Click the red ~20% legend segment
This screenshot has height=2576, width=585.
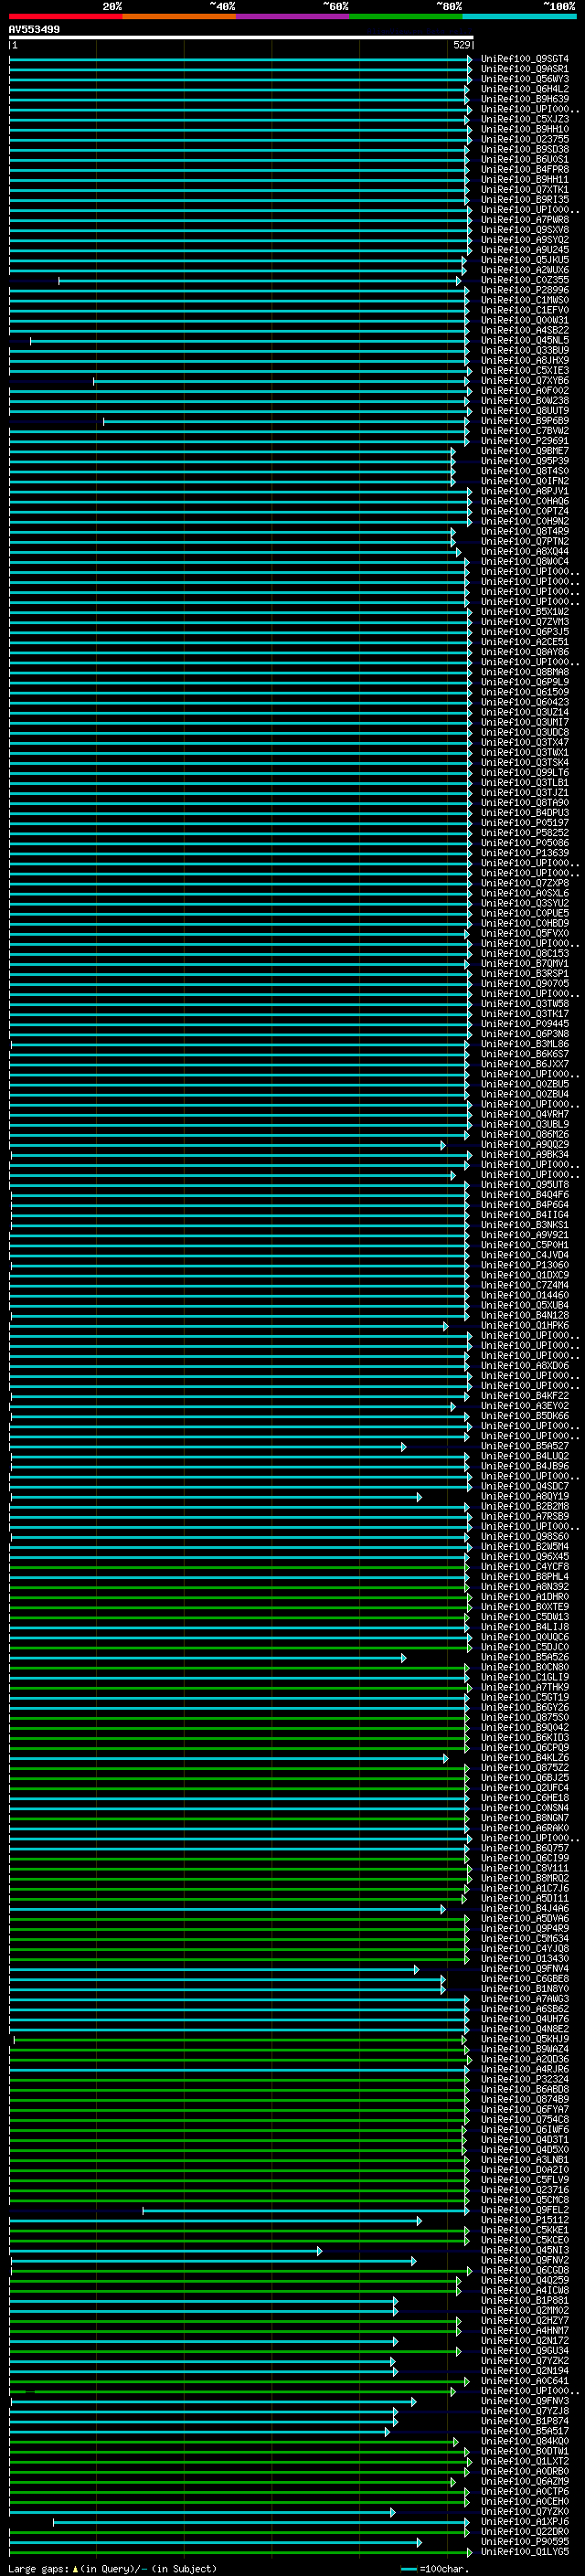click(x=65, y=16)
